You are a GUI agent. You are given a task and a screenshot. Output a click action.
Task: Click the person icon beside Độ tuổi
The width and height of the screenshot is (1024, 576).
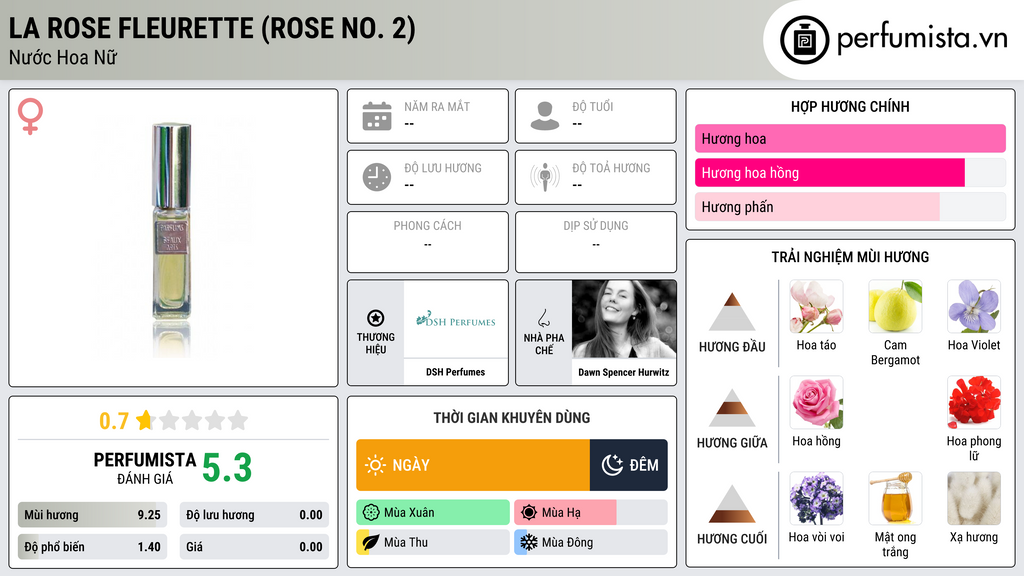(x=545, y=116)
